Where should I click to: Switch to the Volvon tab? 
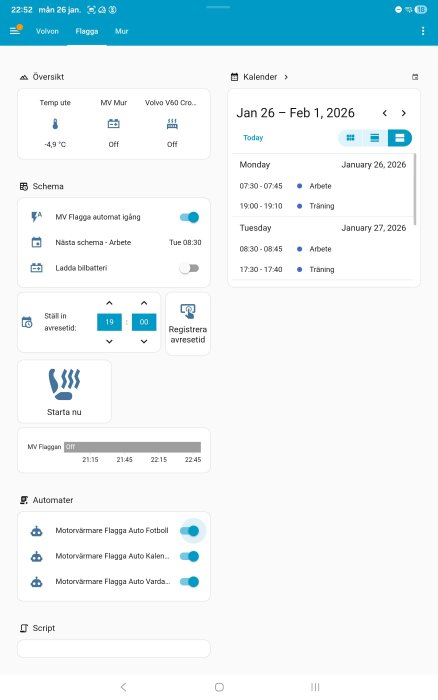point(47,31)
